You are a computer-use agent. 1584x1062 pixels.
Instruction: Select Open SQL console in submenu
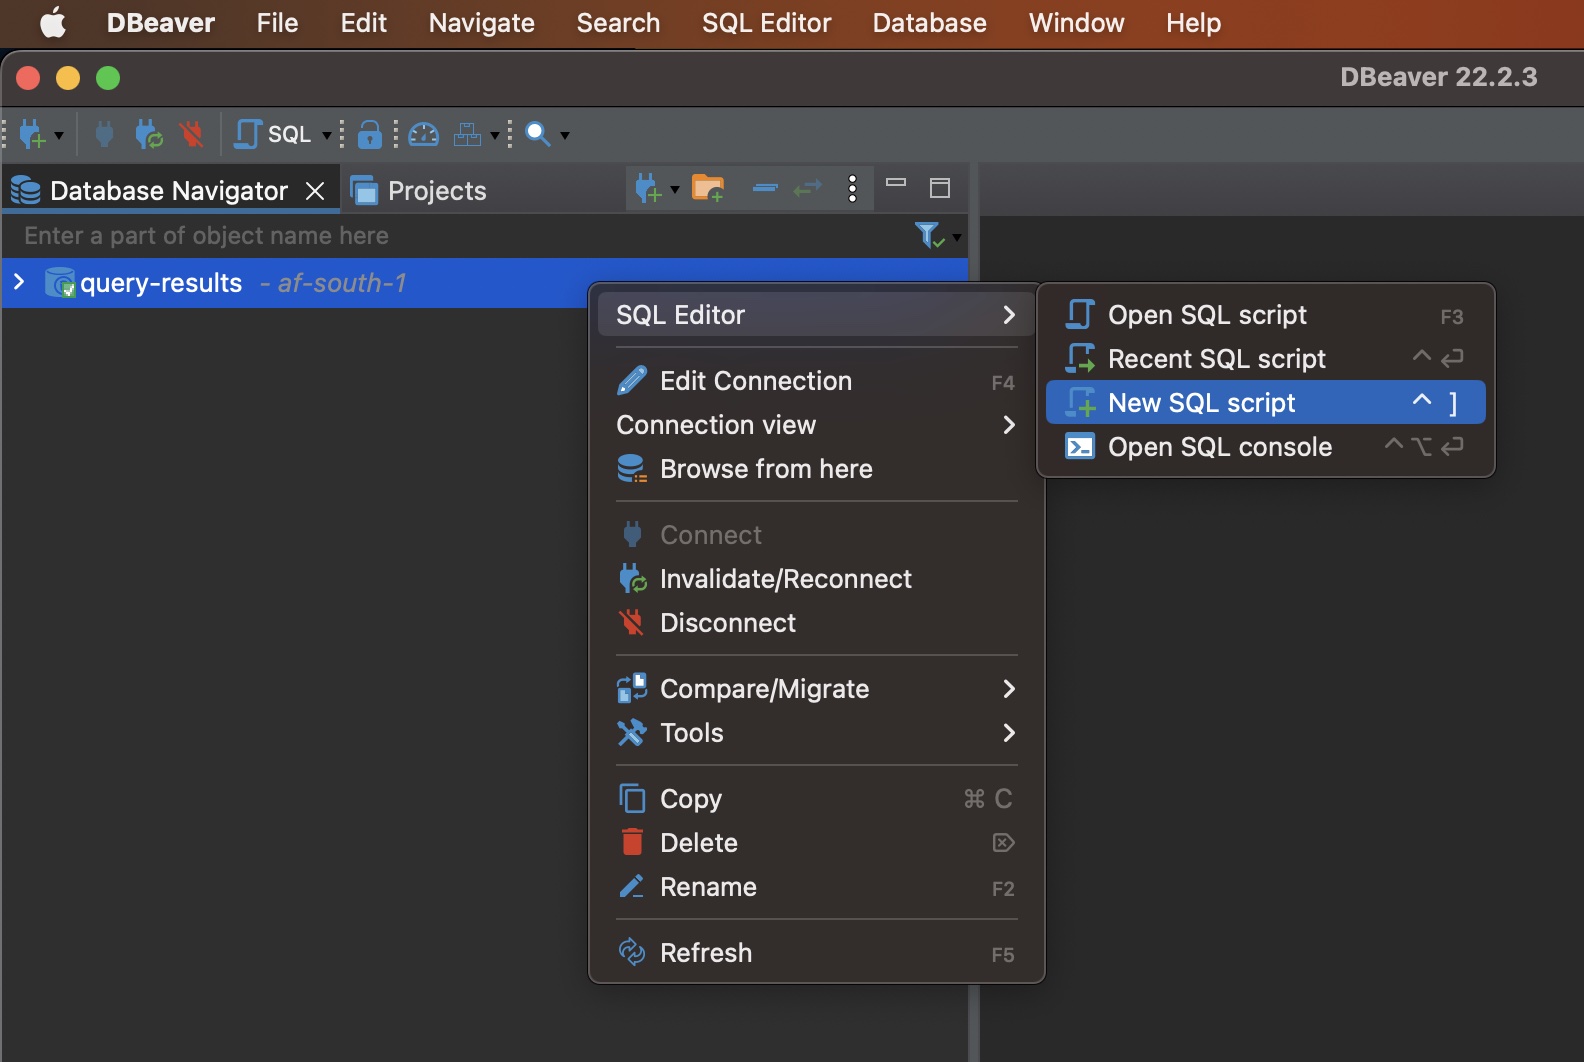[x=1266, y=447]
